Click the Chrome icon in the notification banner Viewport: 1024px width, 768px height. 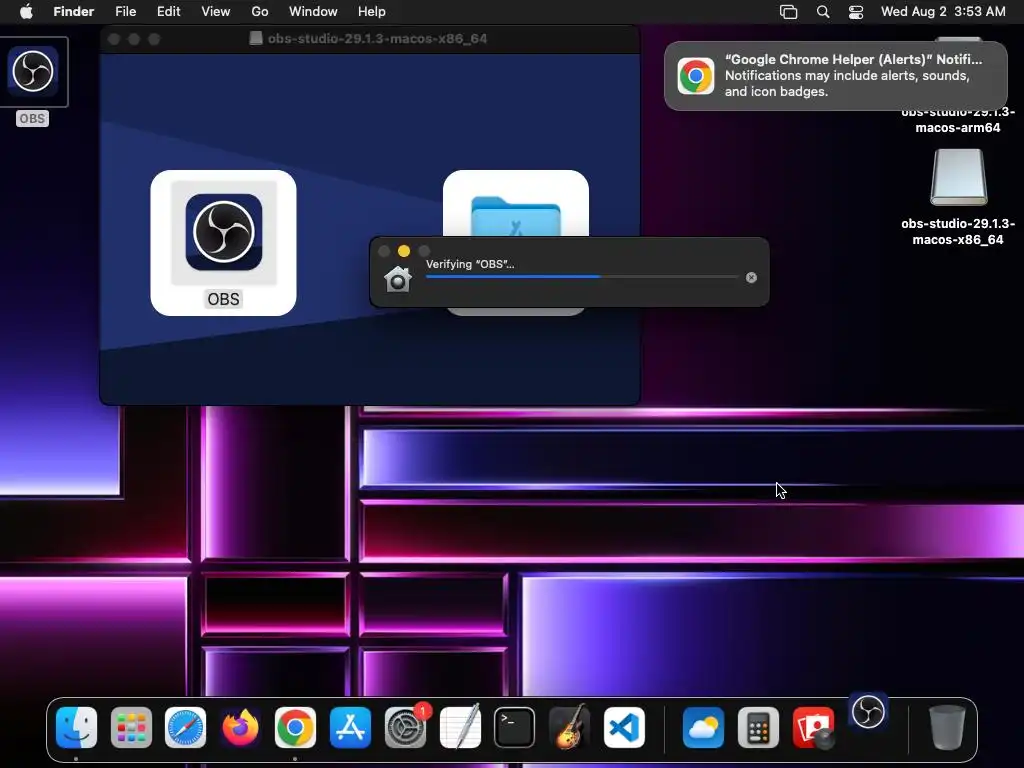point(696,76)
